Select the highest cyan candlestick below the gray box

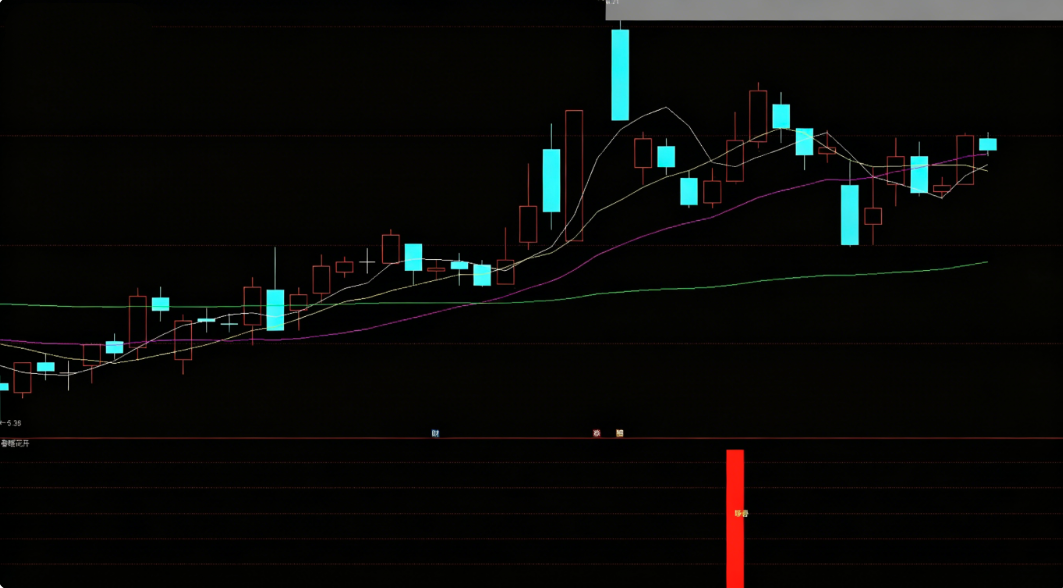click(x=620, y=75)
